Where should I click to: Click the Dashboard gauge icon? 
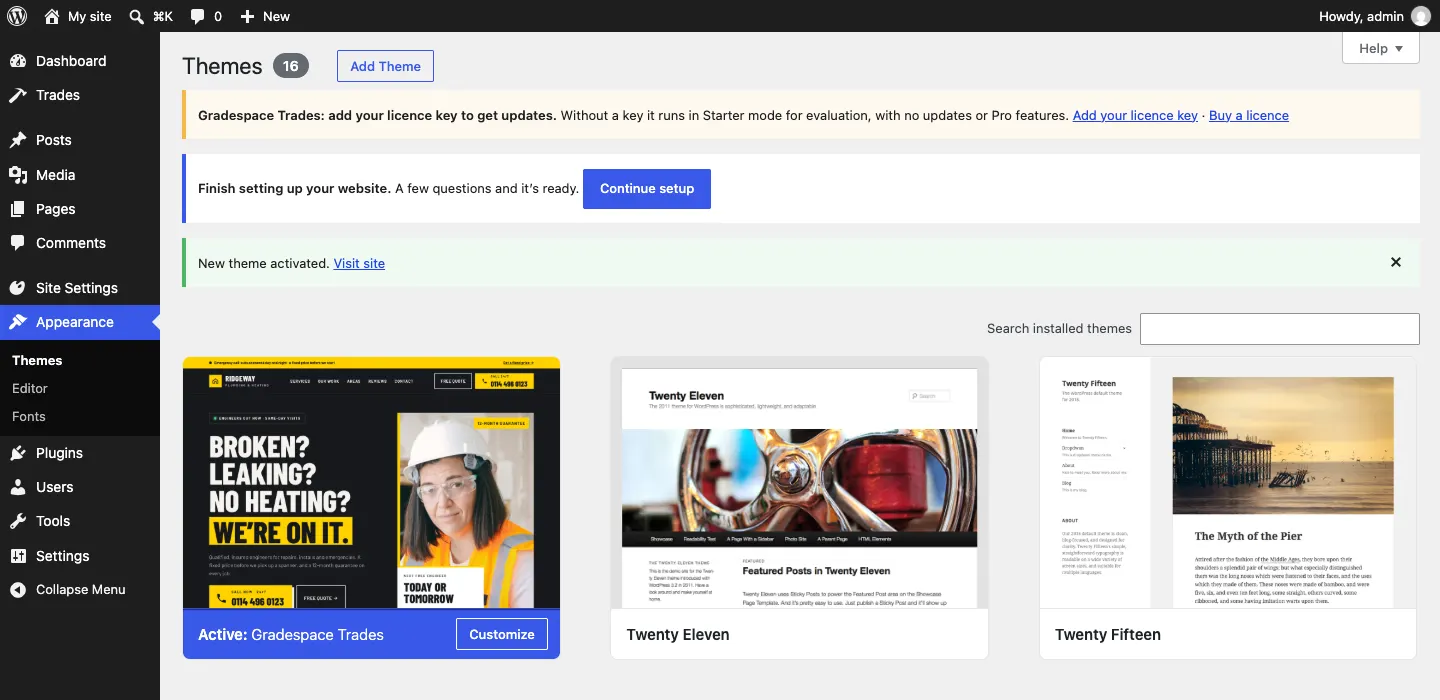coord(18,61)
